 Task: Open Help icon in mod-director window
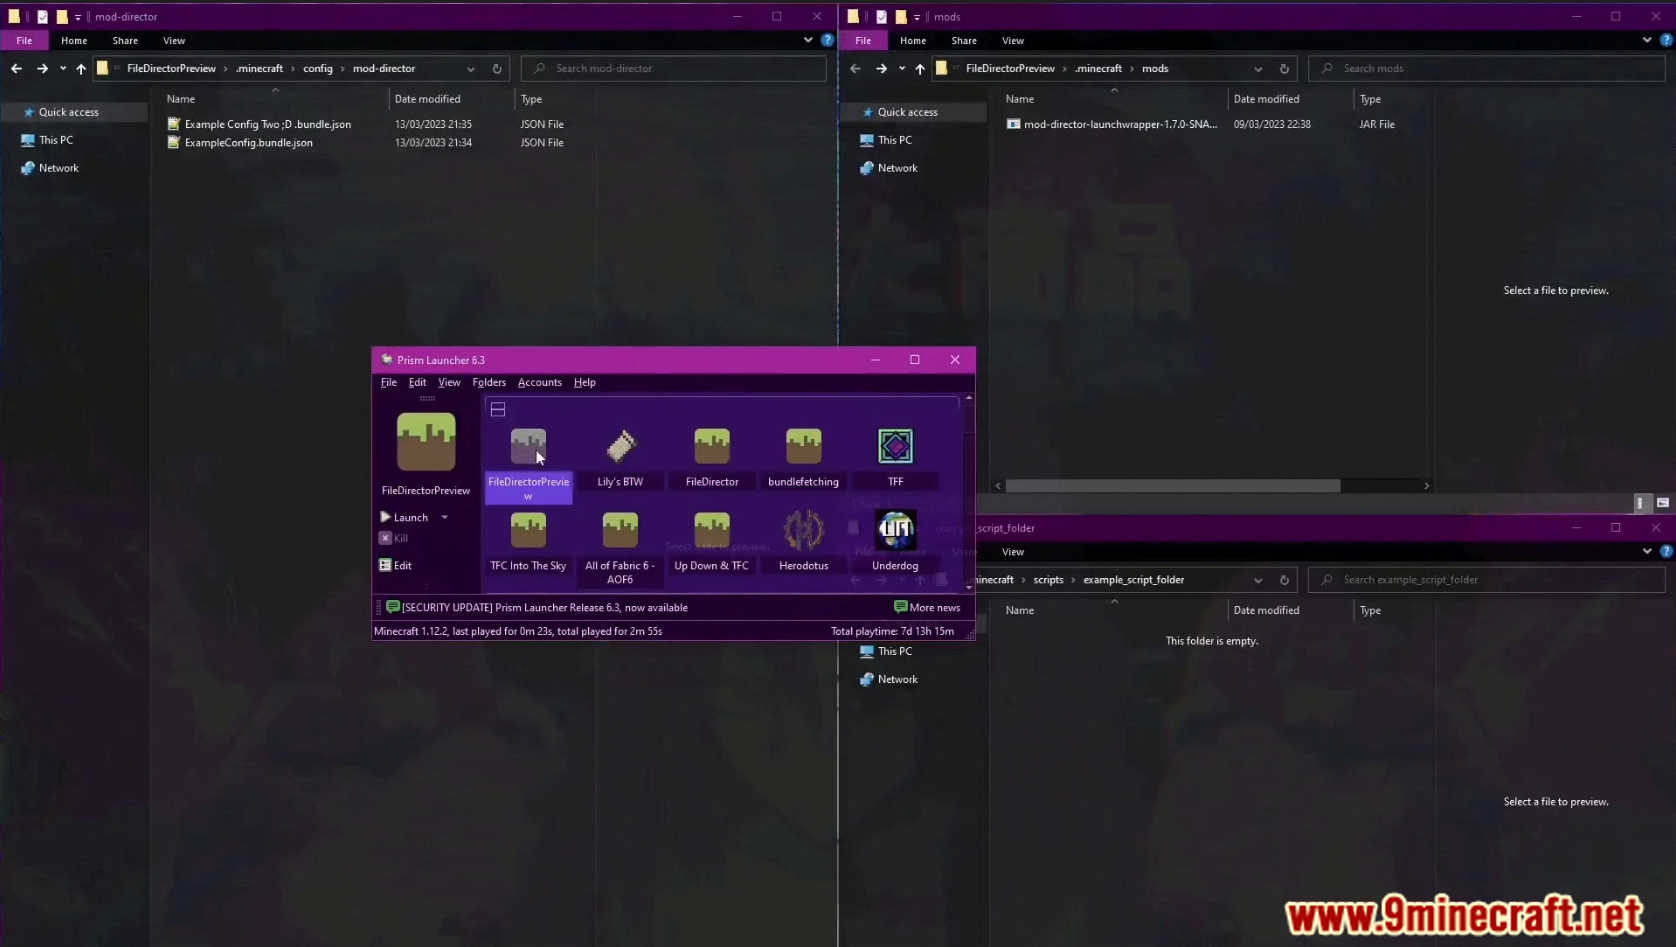coord(827,40)
